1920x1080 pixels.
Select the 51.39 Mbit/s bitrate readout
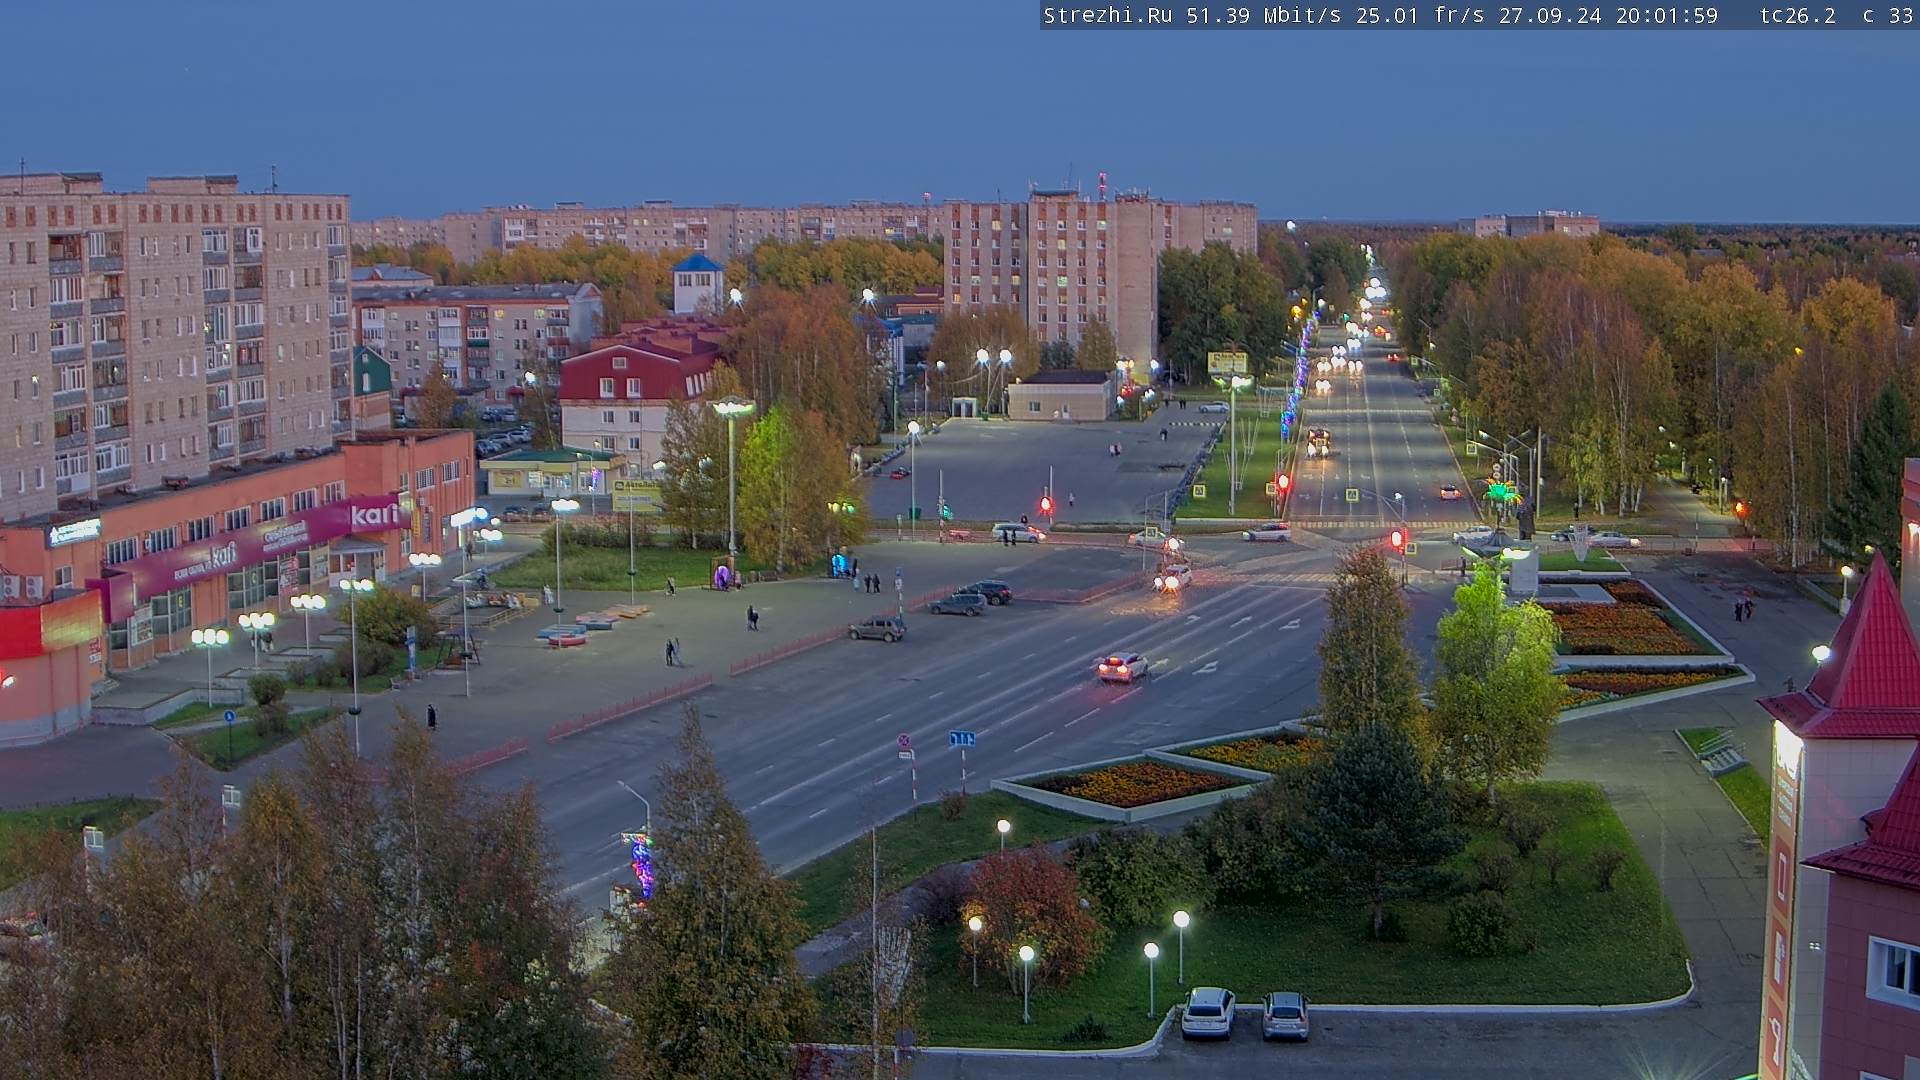[x=1264, y=16]
